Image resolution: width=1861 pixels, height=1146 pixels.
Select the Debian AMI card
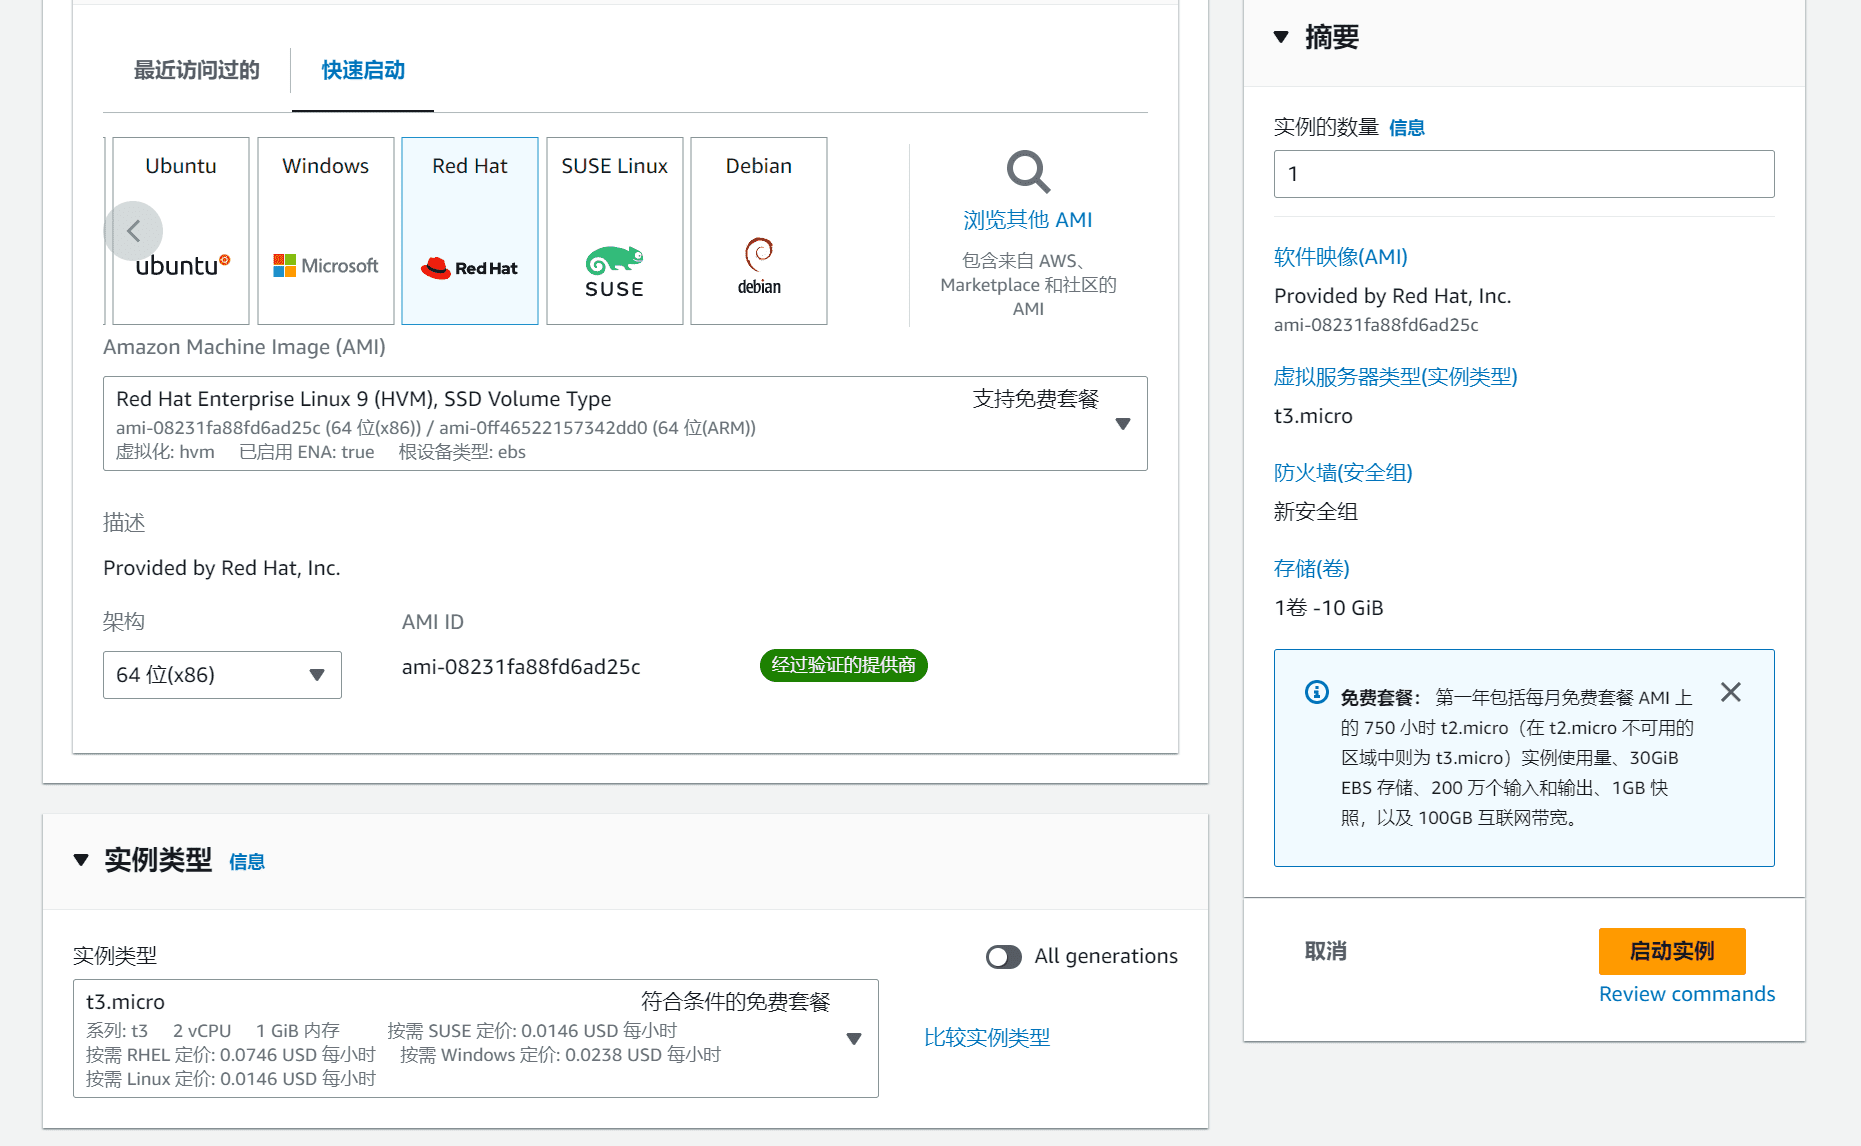pos(758,230)
